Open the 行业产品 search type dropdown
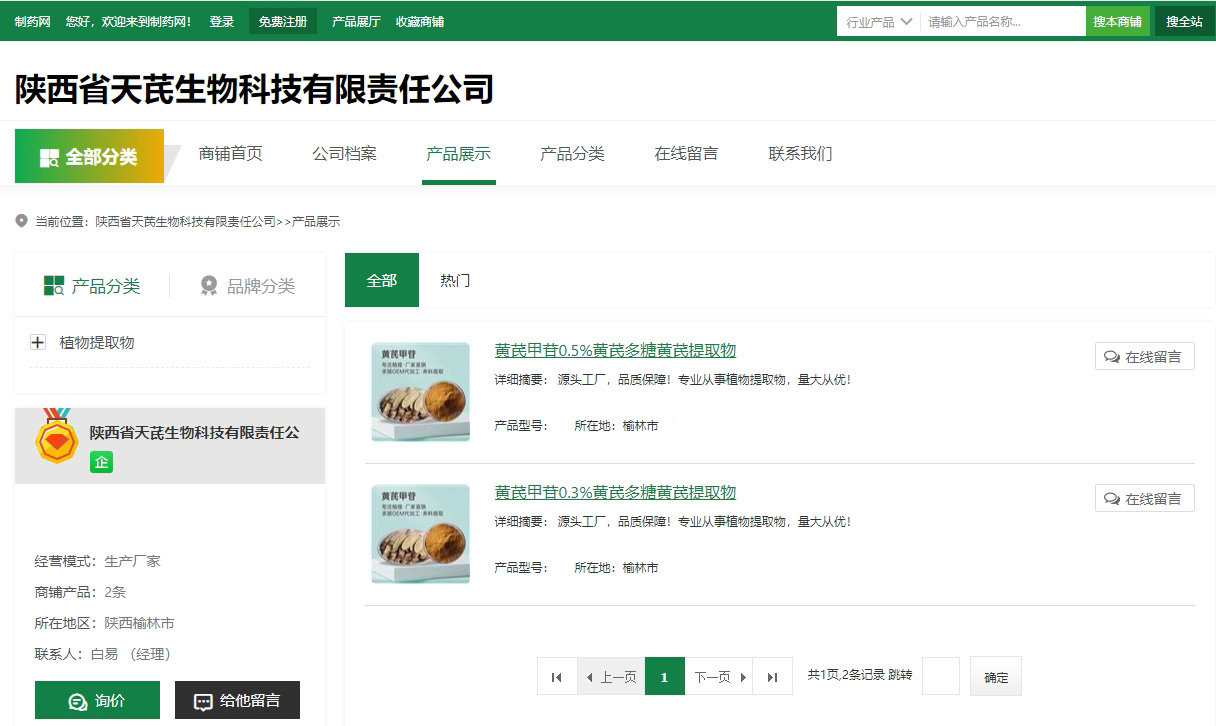 (x=878, y=21)
